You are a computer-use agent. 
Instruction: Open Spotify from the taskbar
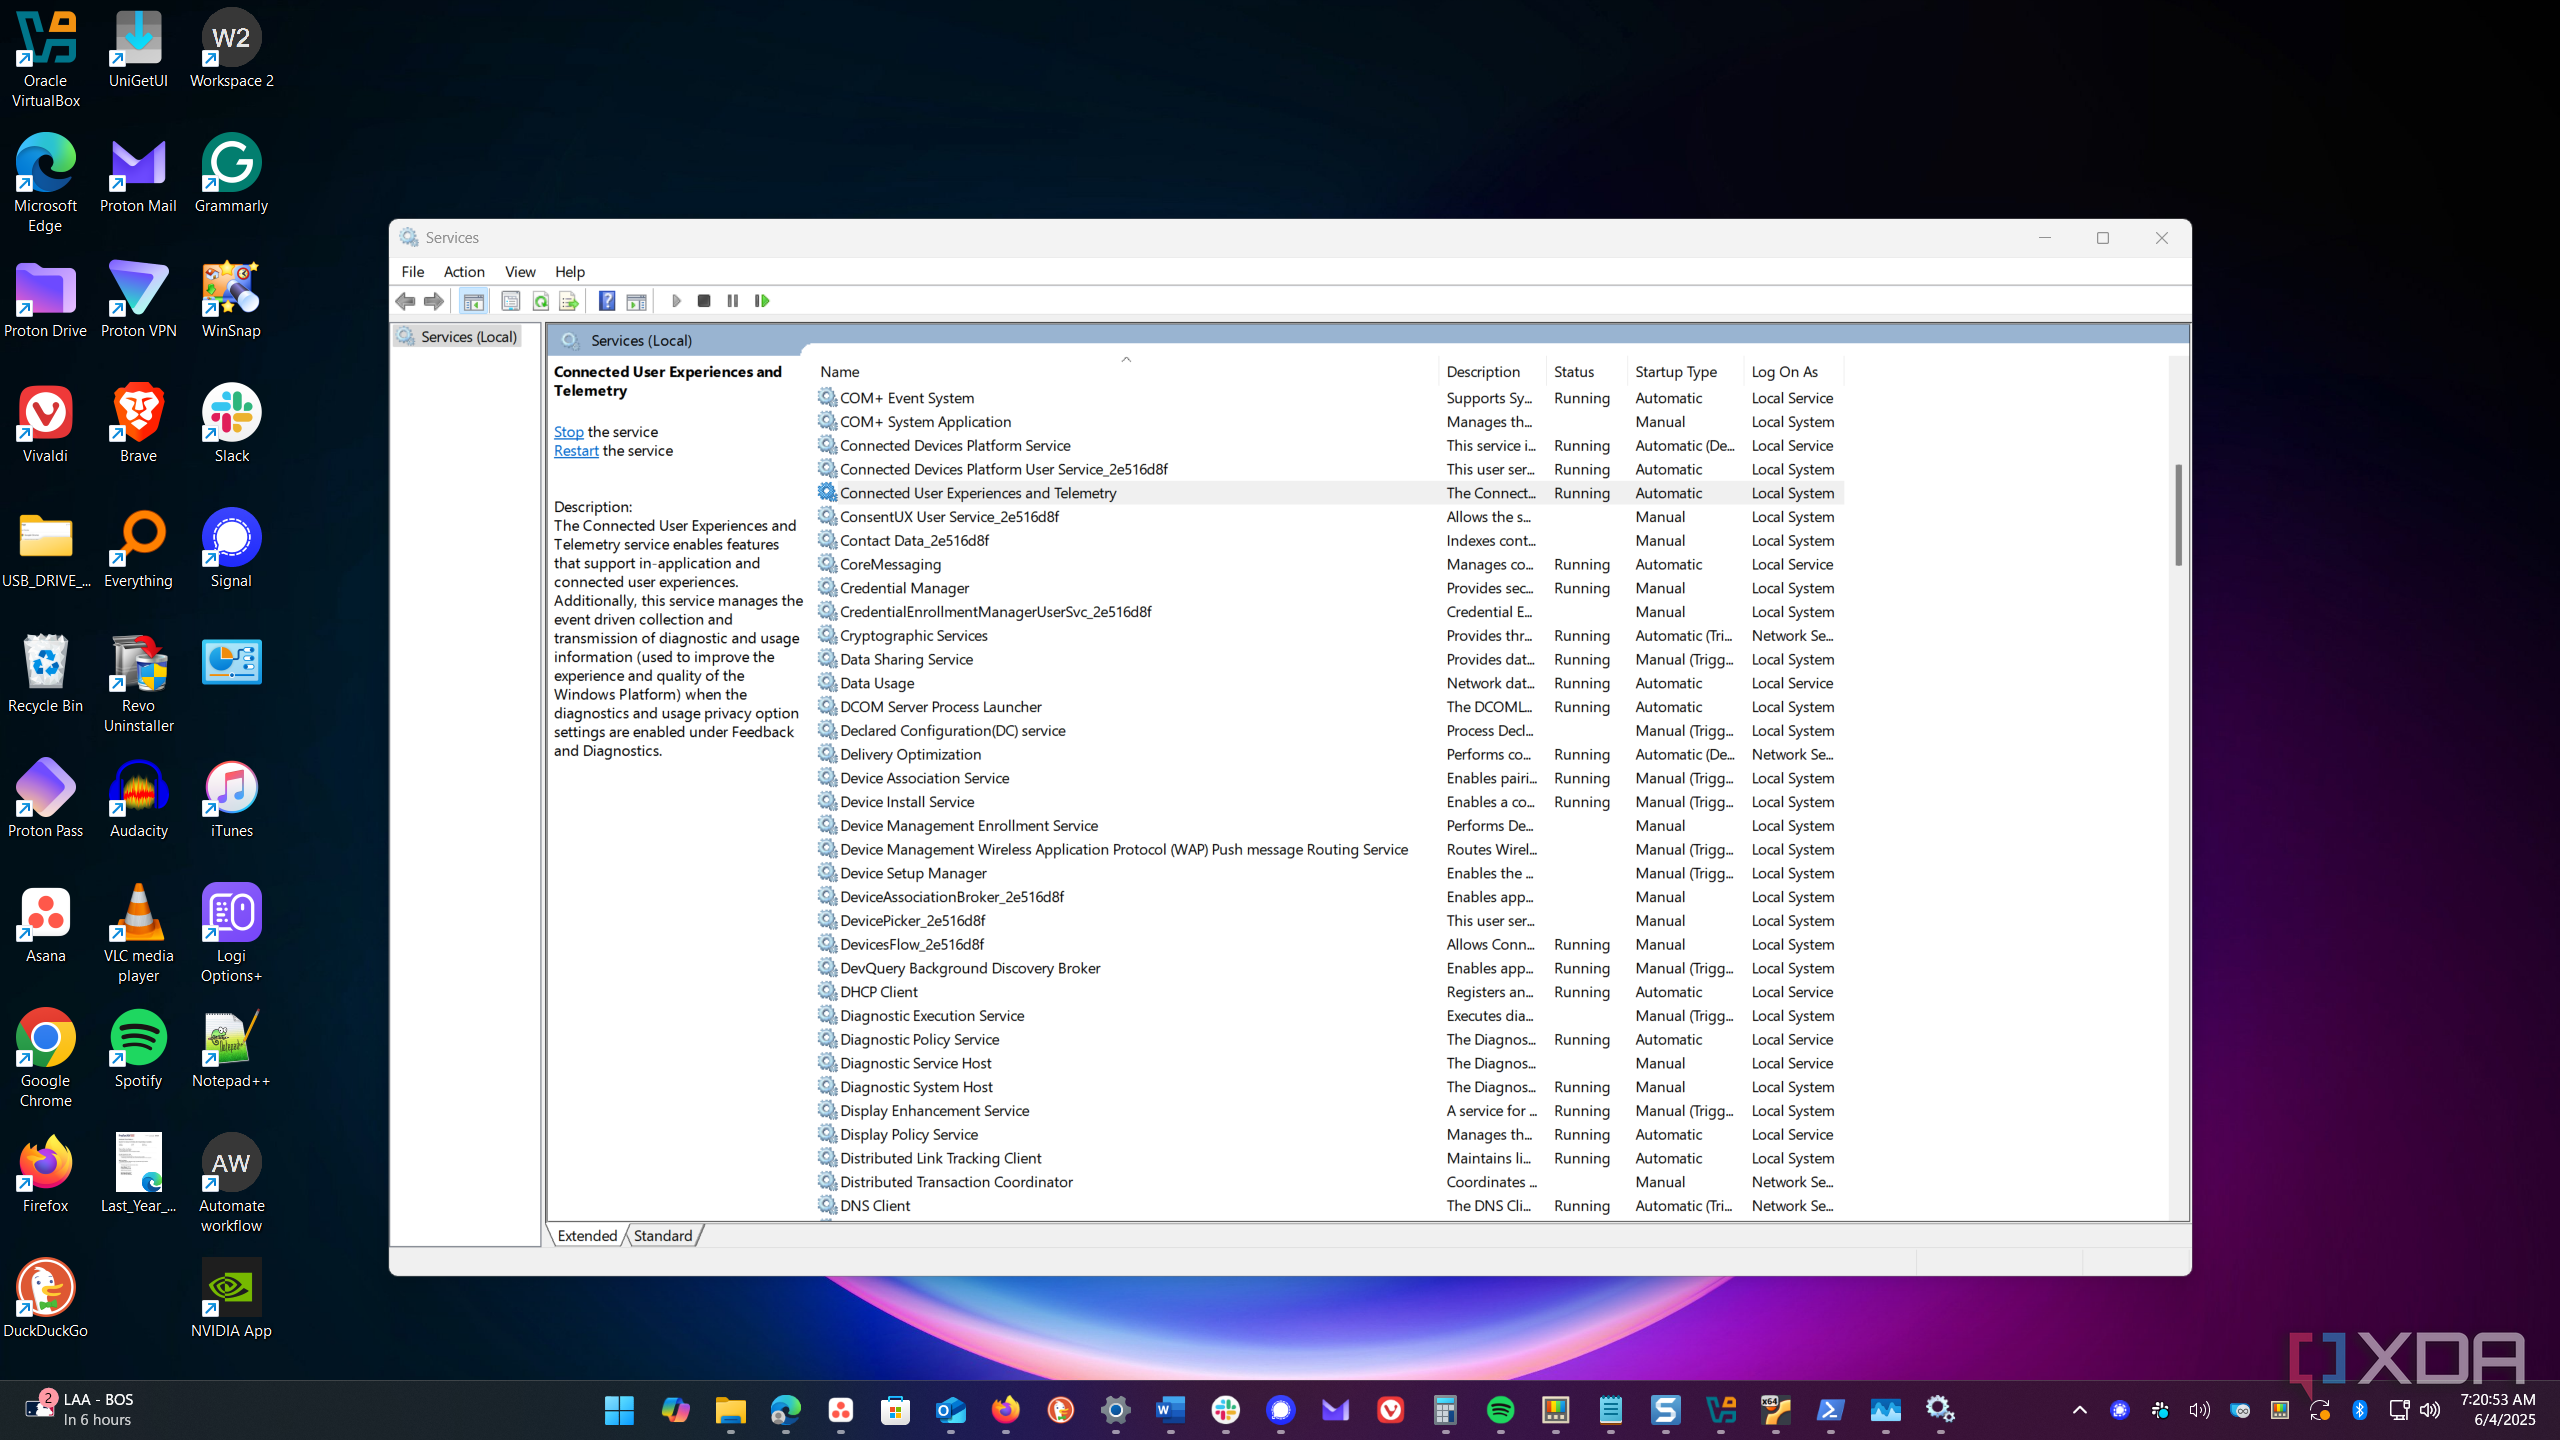[x=1500, y=1412]
